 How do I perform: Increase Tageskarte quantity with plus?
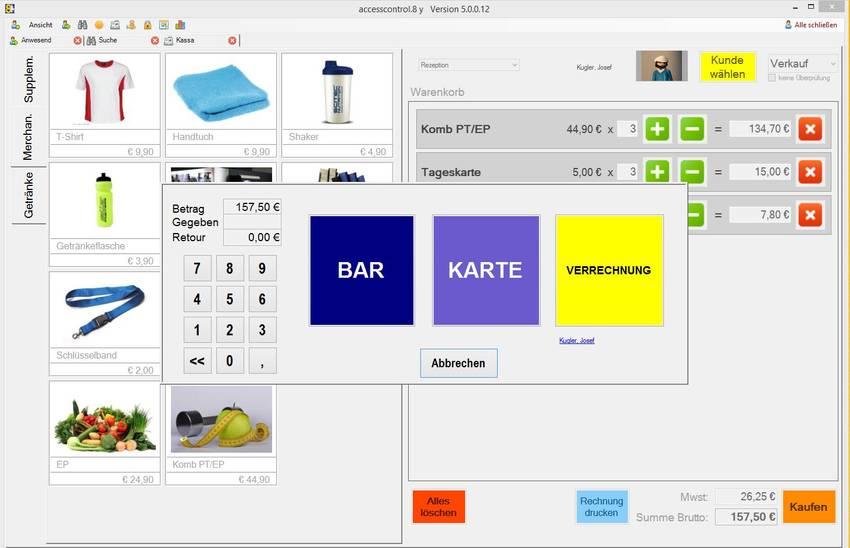pyautogui.click(x=657, y=171)
